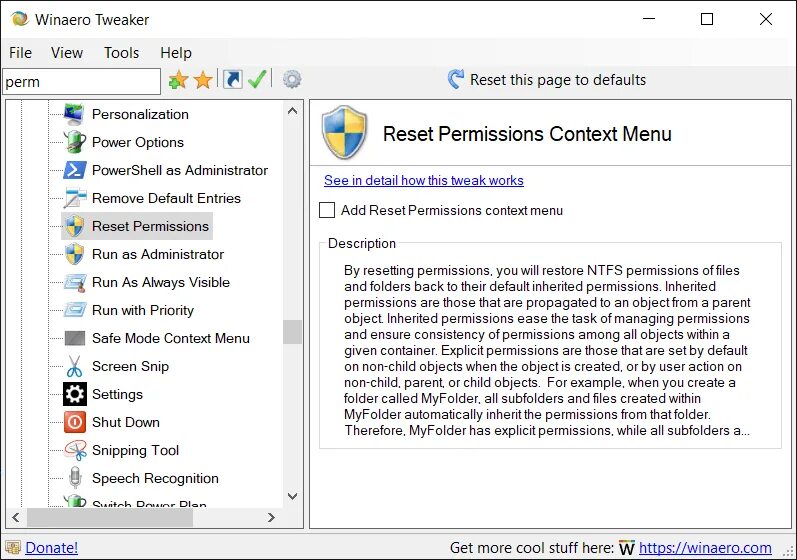The height and width of the screenshot is (560, 797).
Task: Click the Add to Bookmarks star icon
Action: coord(178,80)
